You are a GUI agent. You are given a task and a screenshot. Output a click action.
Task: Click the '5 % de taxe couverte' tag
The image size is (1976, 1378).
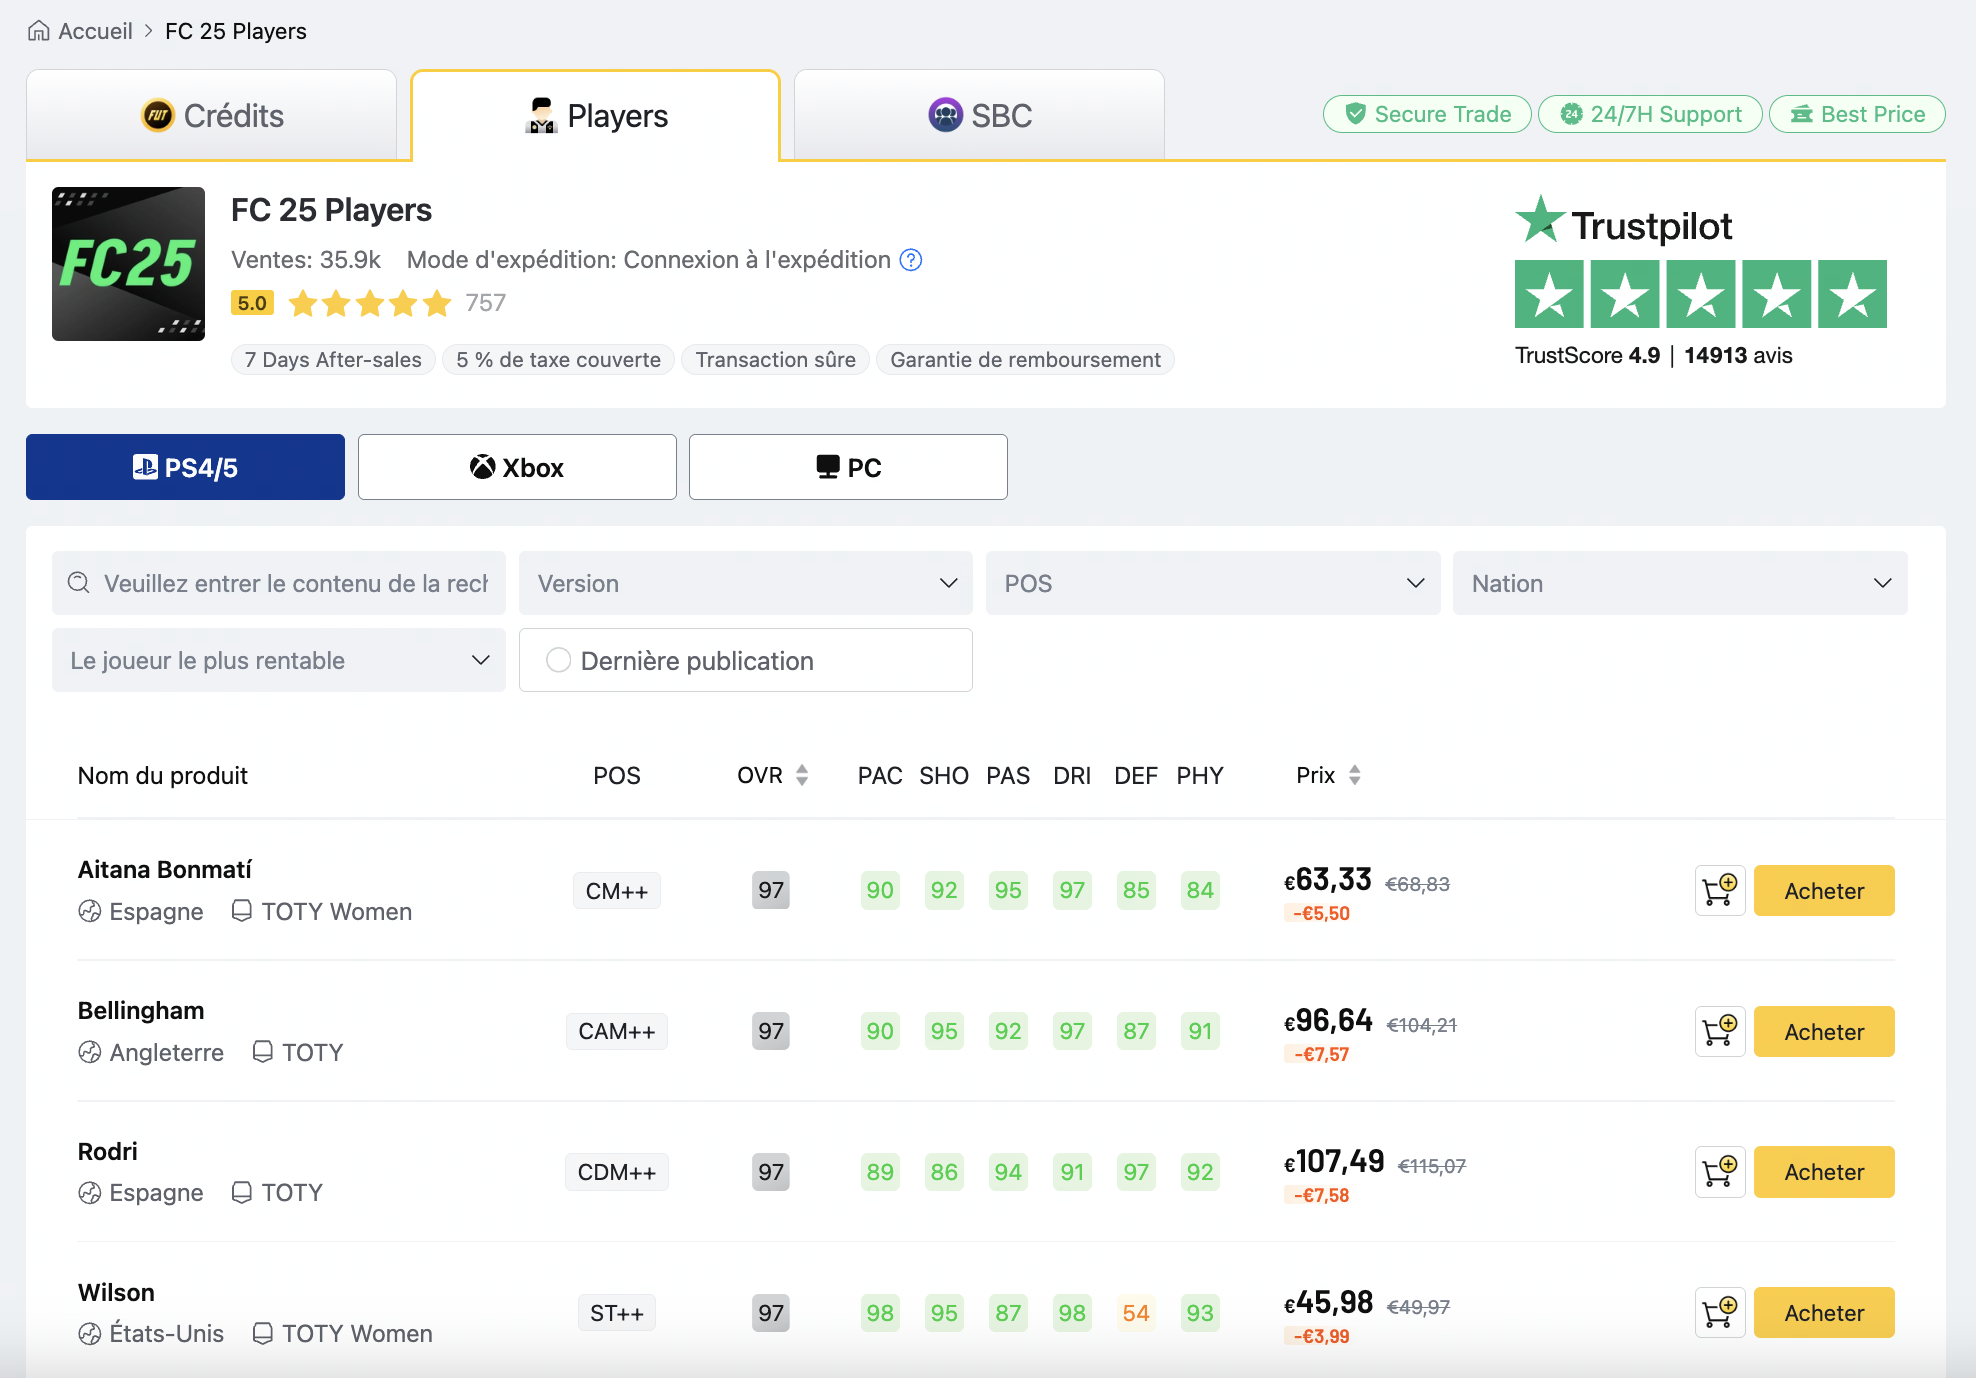click(558, 360)
